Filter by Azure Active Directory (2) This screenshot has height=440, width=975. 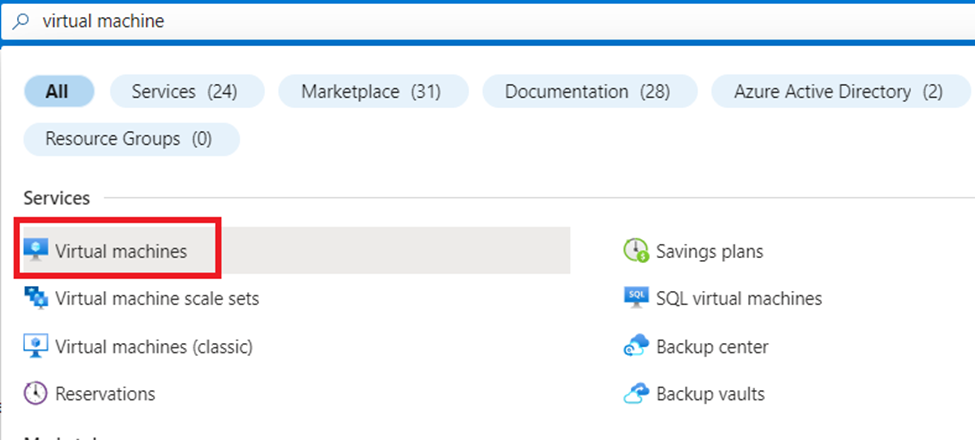[x=838, y=92]
